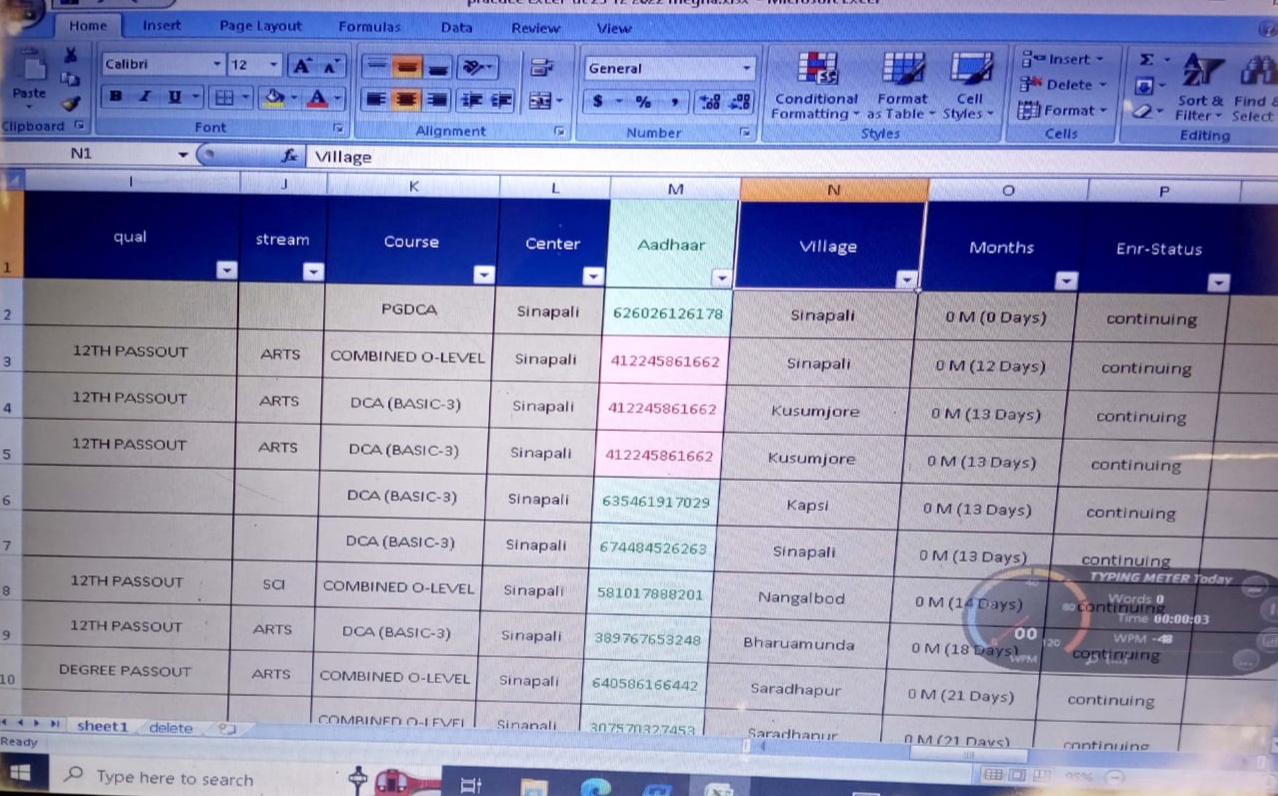Image resolution: width=1278 pixels, height=796 pixels.
Task: Click the Cut scissors icon
Action: pyautogui.click(x=70, y=54)
